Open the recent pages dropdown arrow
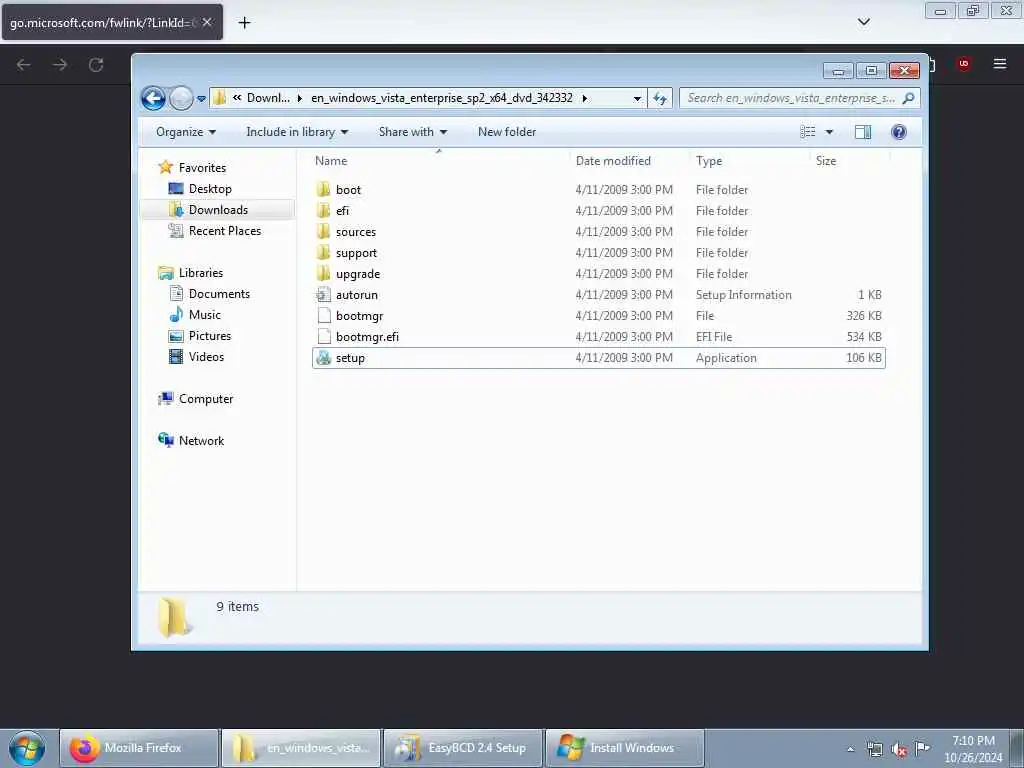This screenshot has height=768, width=1024. point(201,99)
